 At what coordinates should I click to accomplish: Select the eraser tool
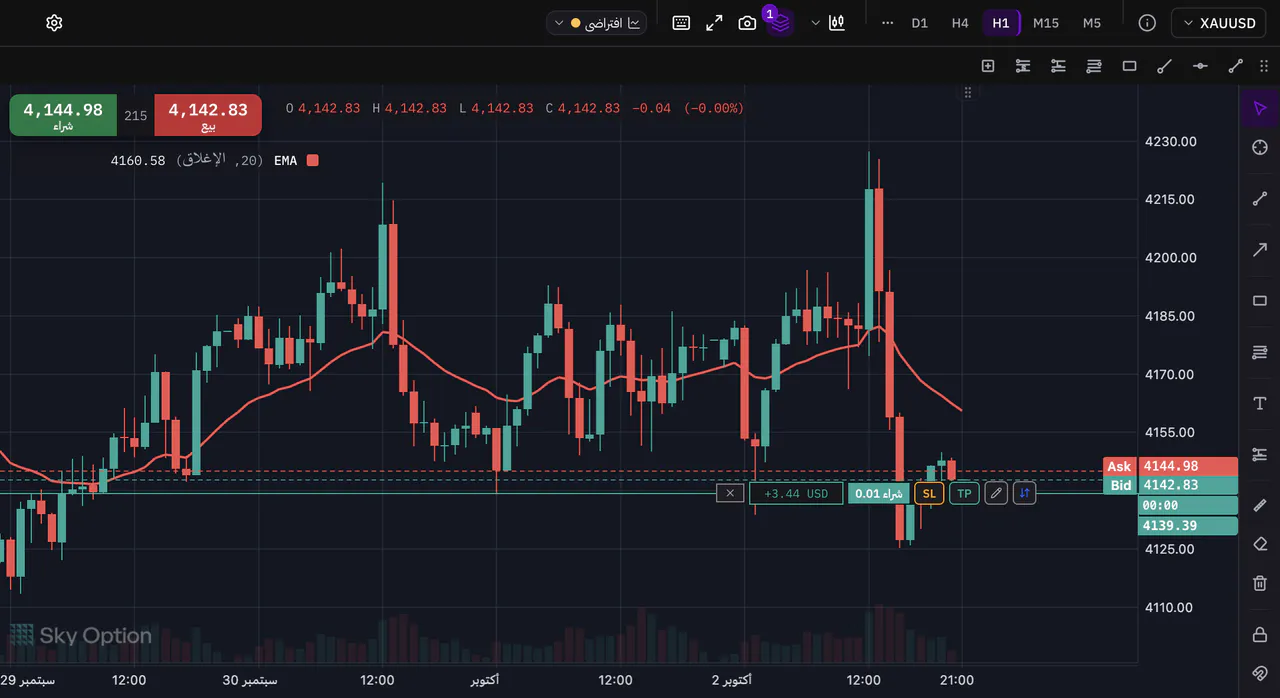pyautogui.click(x=1260, y=544)
